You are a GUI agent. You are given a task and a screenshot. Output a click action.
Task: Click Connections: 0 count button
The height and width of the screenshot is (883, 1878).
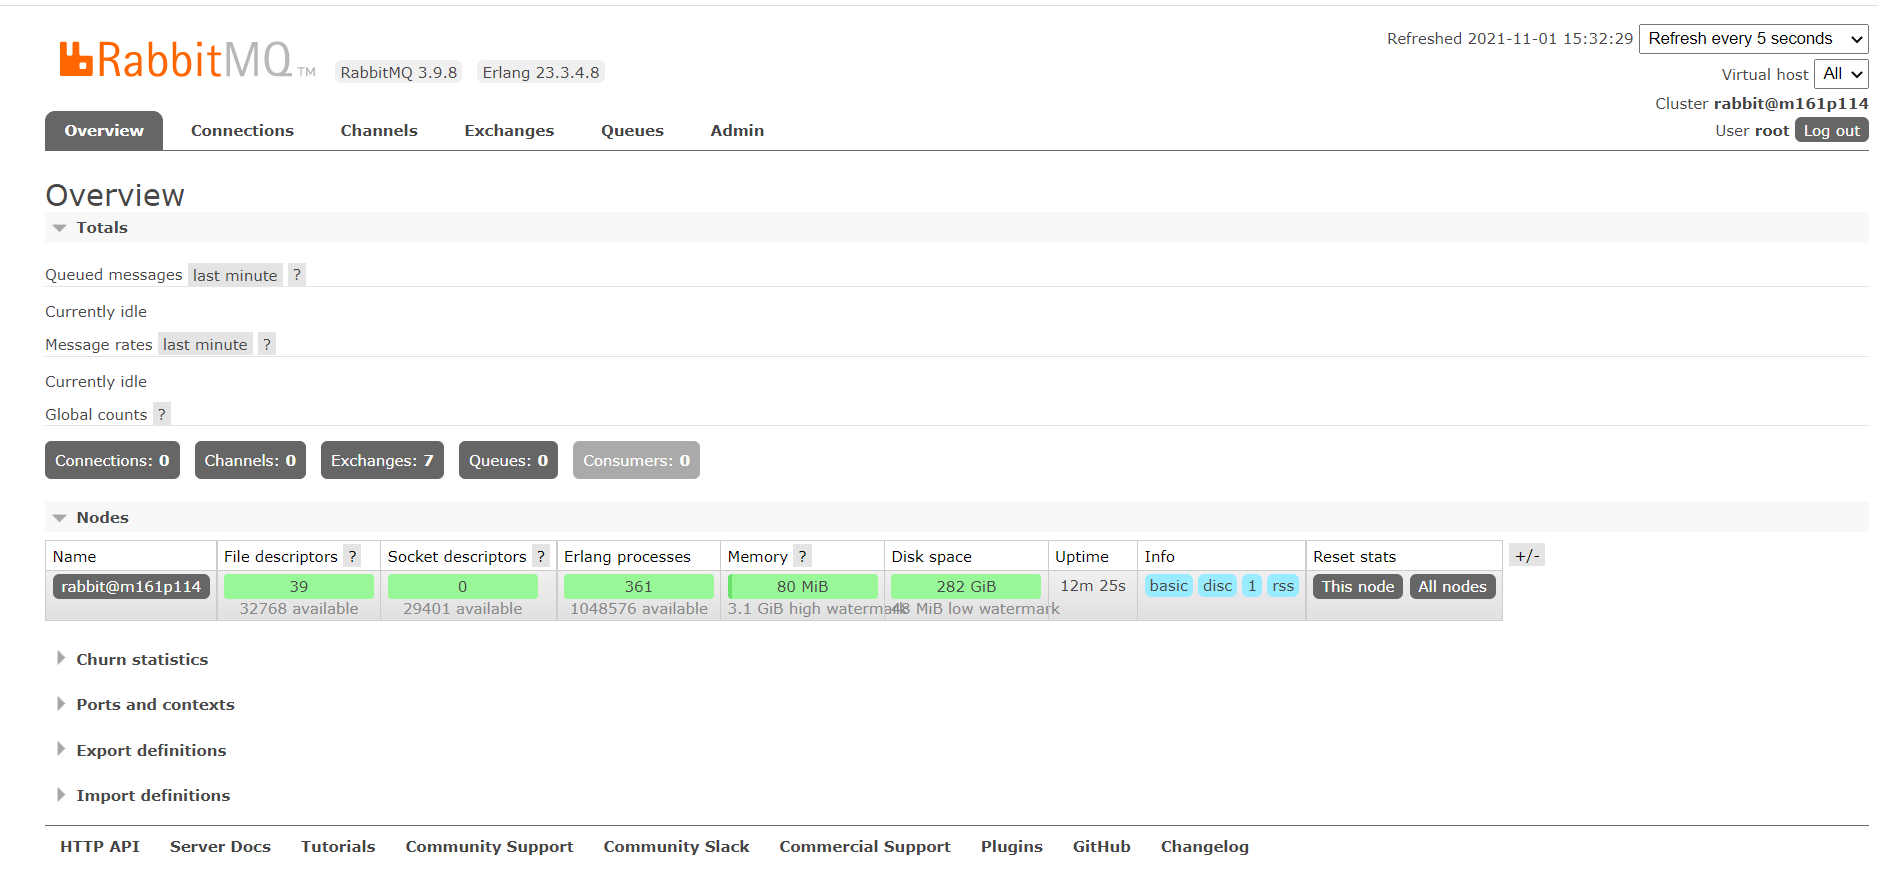[x=112, y=460]
